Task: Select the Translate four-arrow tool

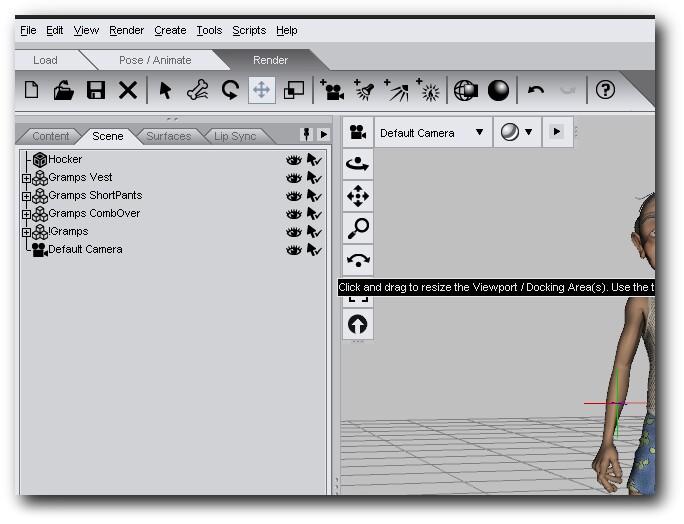Action: pos(262,90)
